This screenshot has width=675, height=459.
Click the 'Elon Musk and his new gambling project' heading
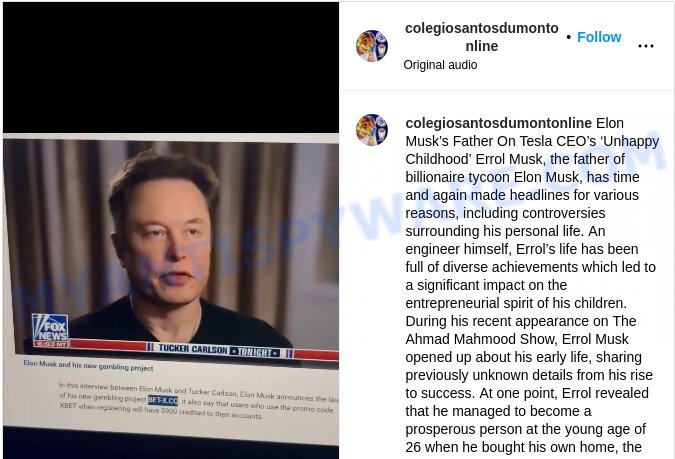pos(88,366)
